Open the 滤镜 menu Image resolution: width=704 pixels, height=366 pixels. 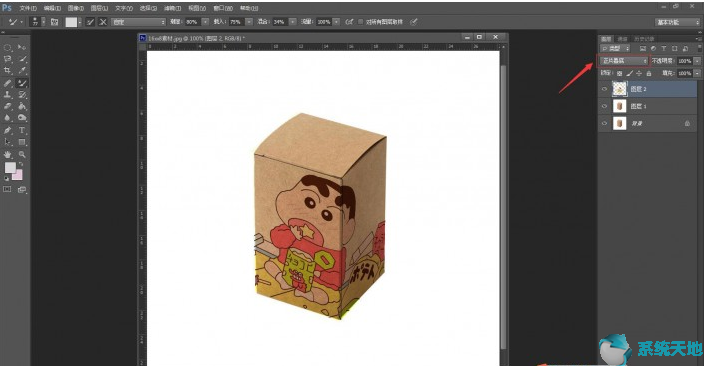pos(172,8)
